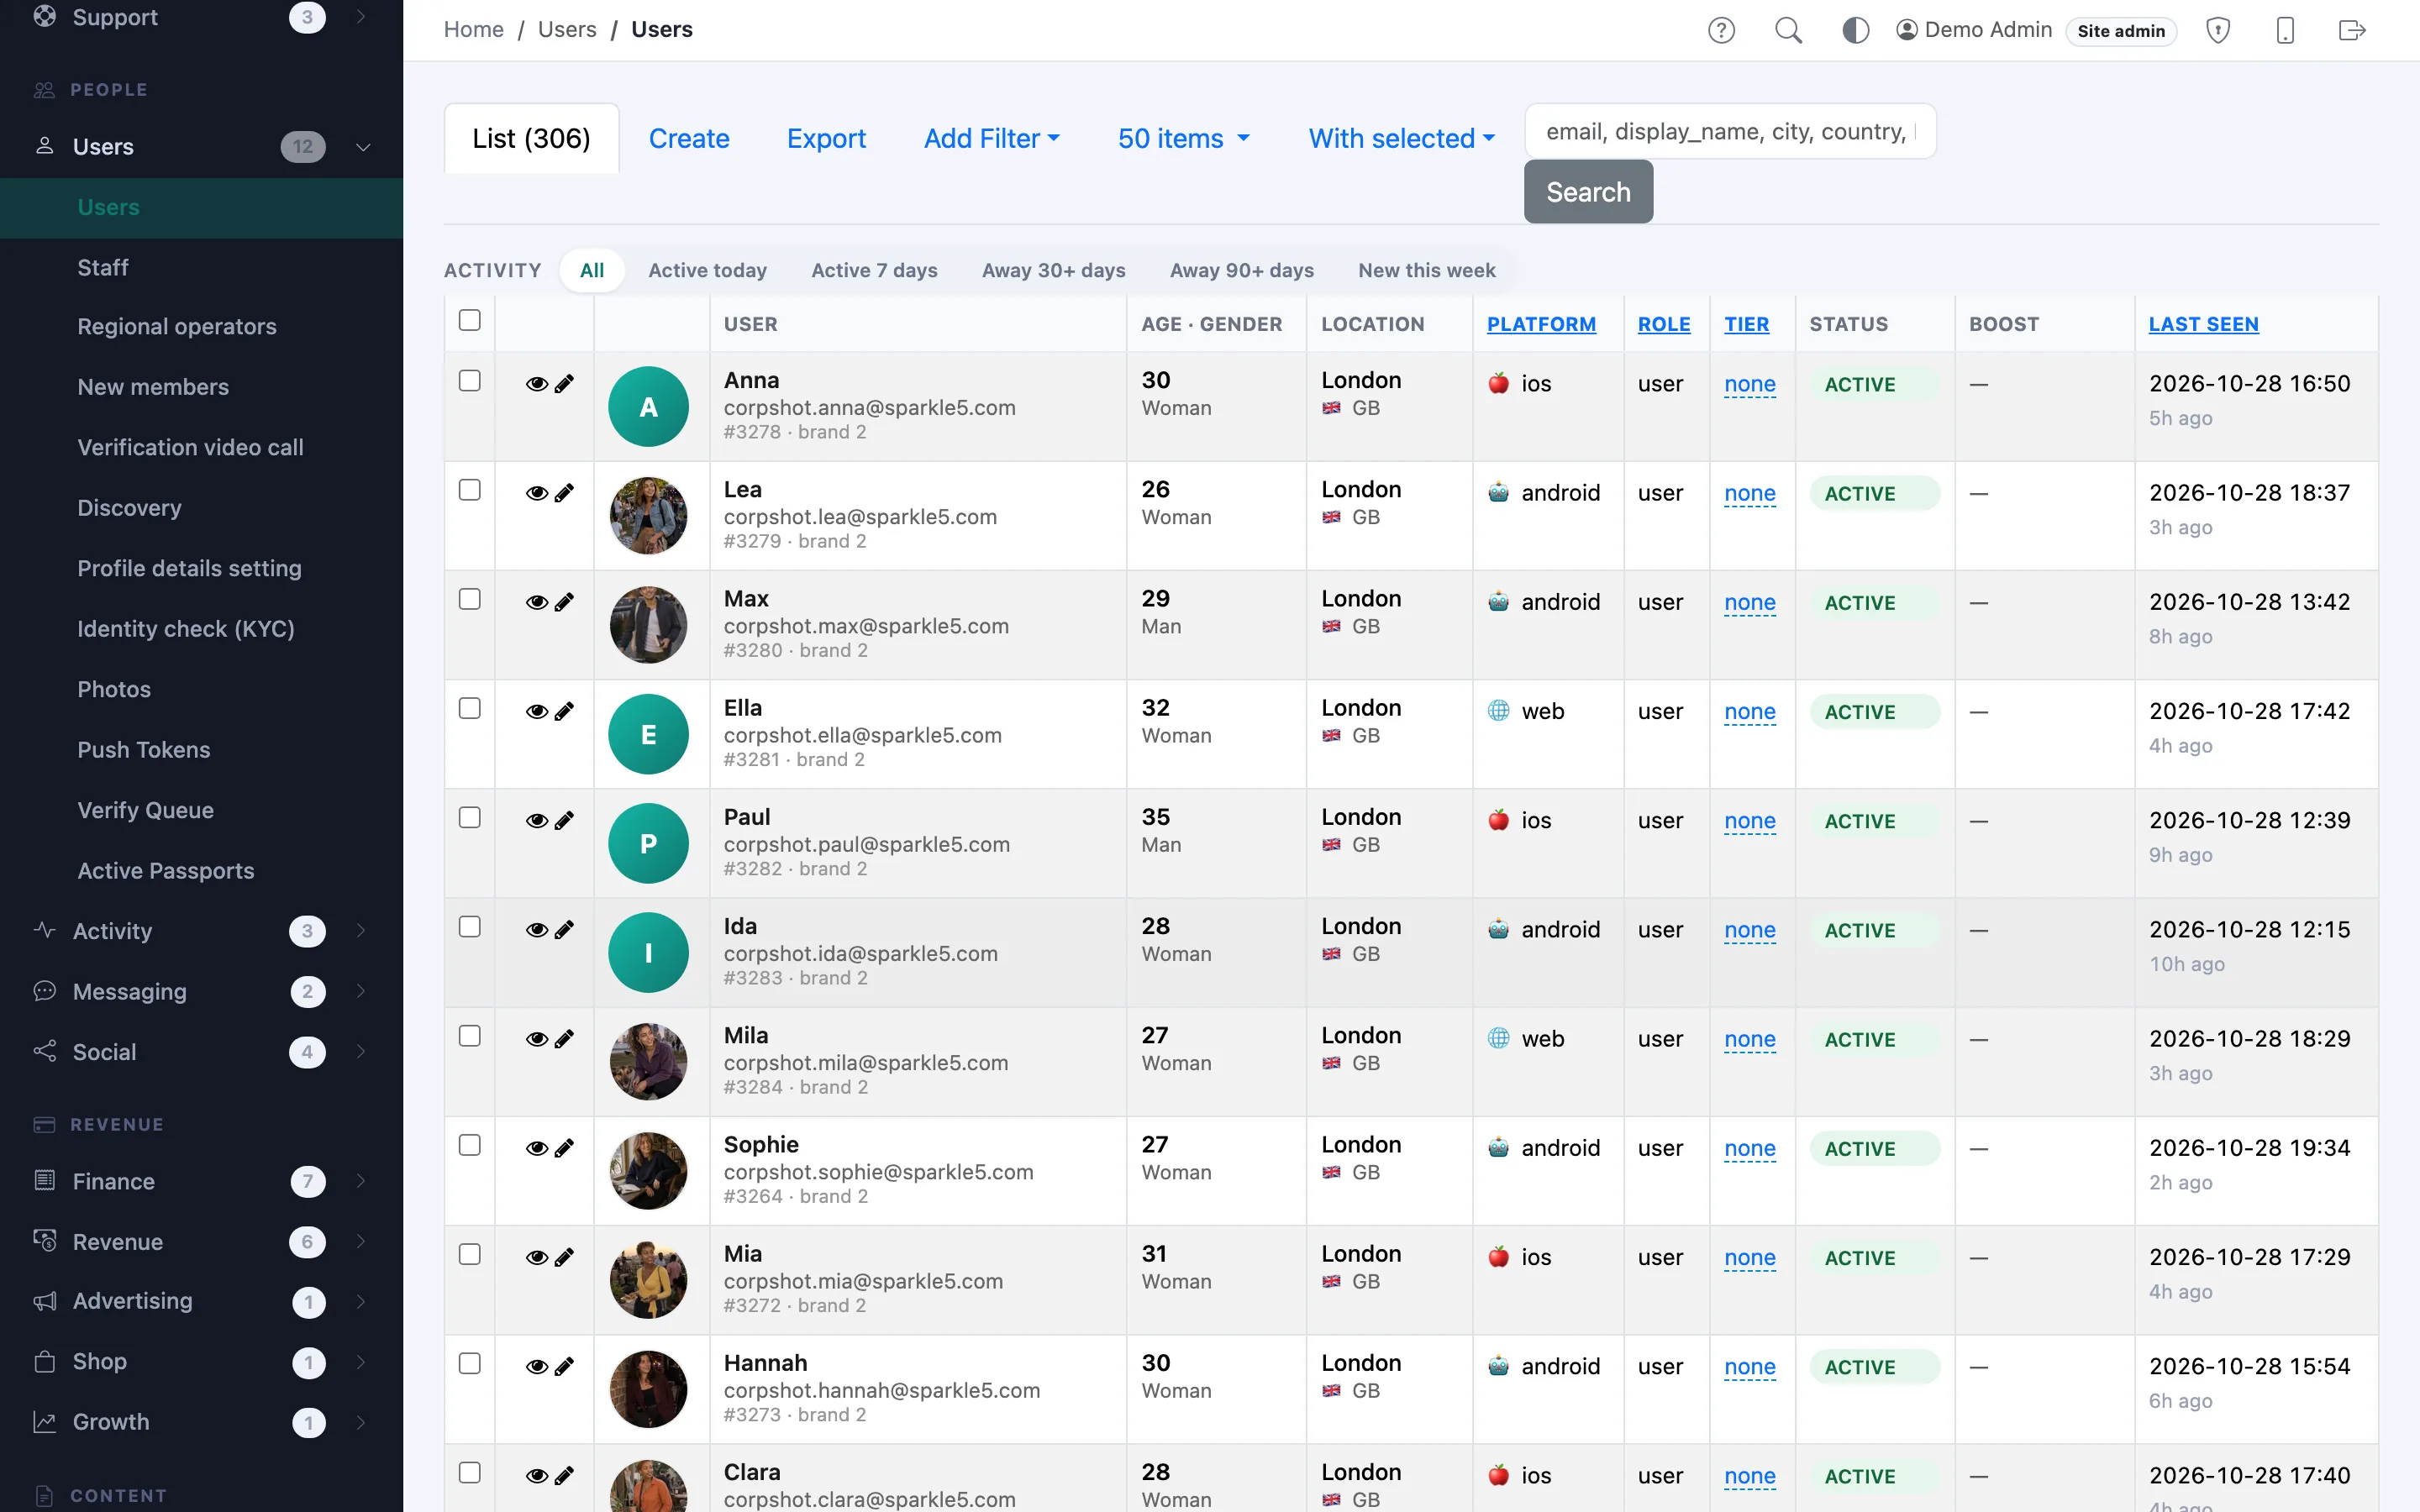Viewport: 2420px width, 1512px height.
Task: Open the Add Filter dropdown
Action: click(991, 138)
